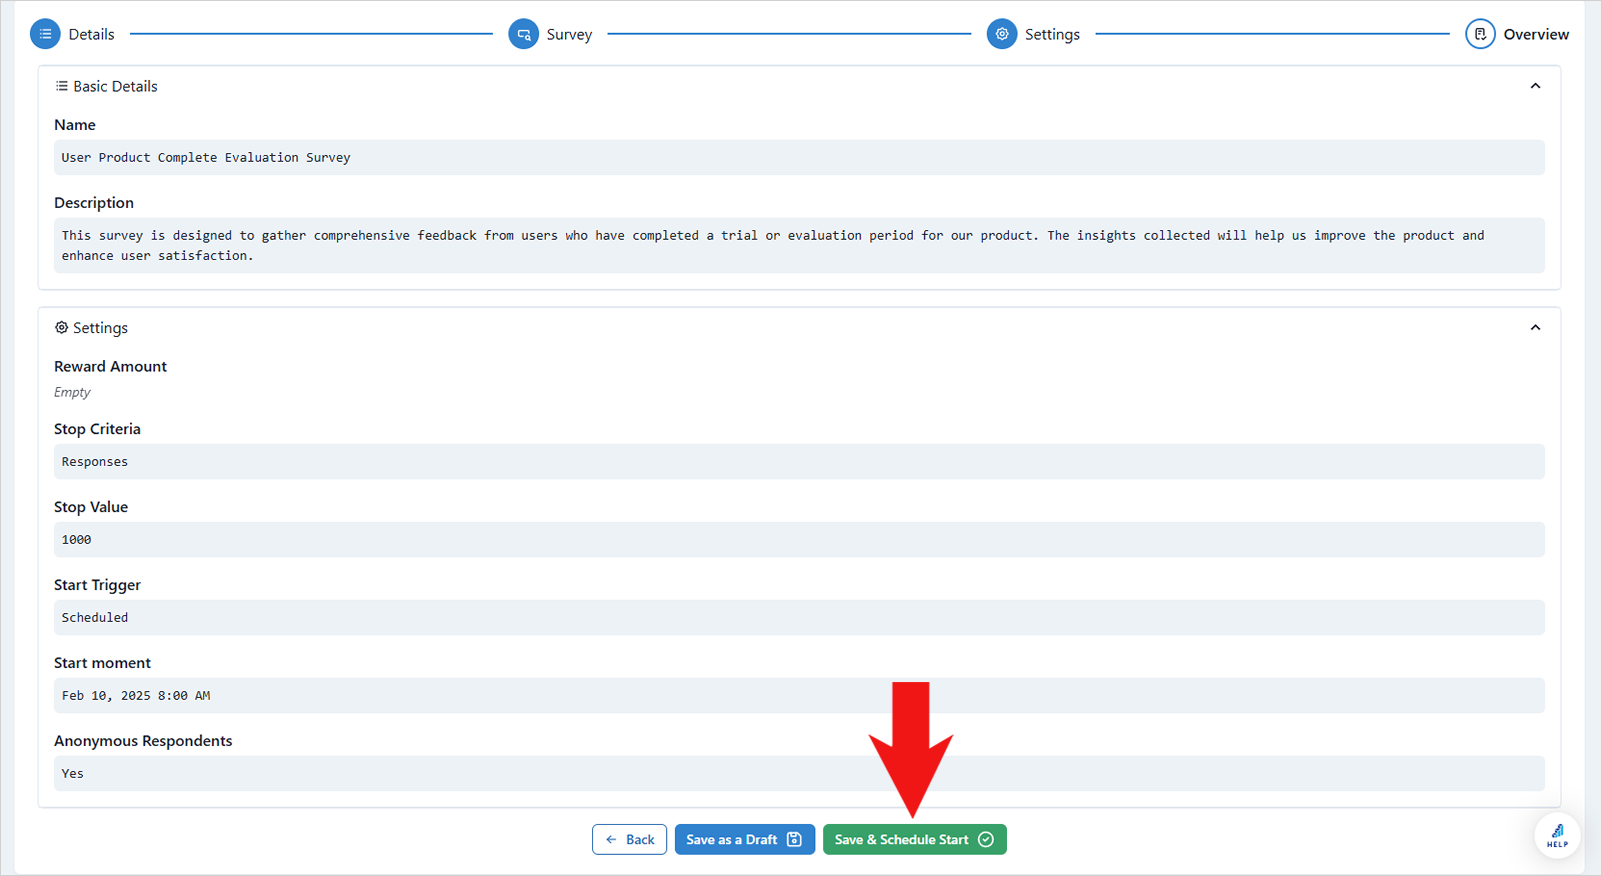Image resolution: width=1602 pixels, height=876 pixels.
Task: Click the Basic Details list icon
Action: (61, 86)
